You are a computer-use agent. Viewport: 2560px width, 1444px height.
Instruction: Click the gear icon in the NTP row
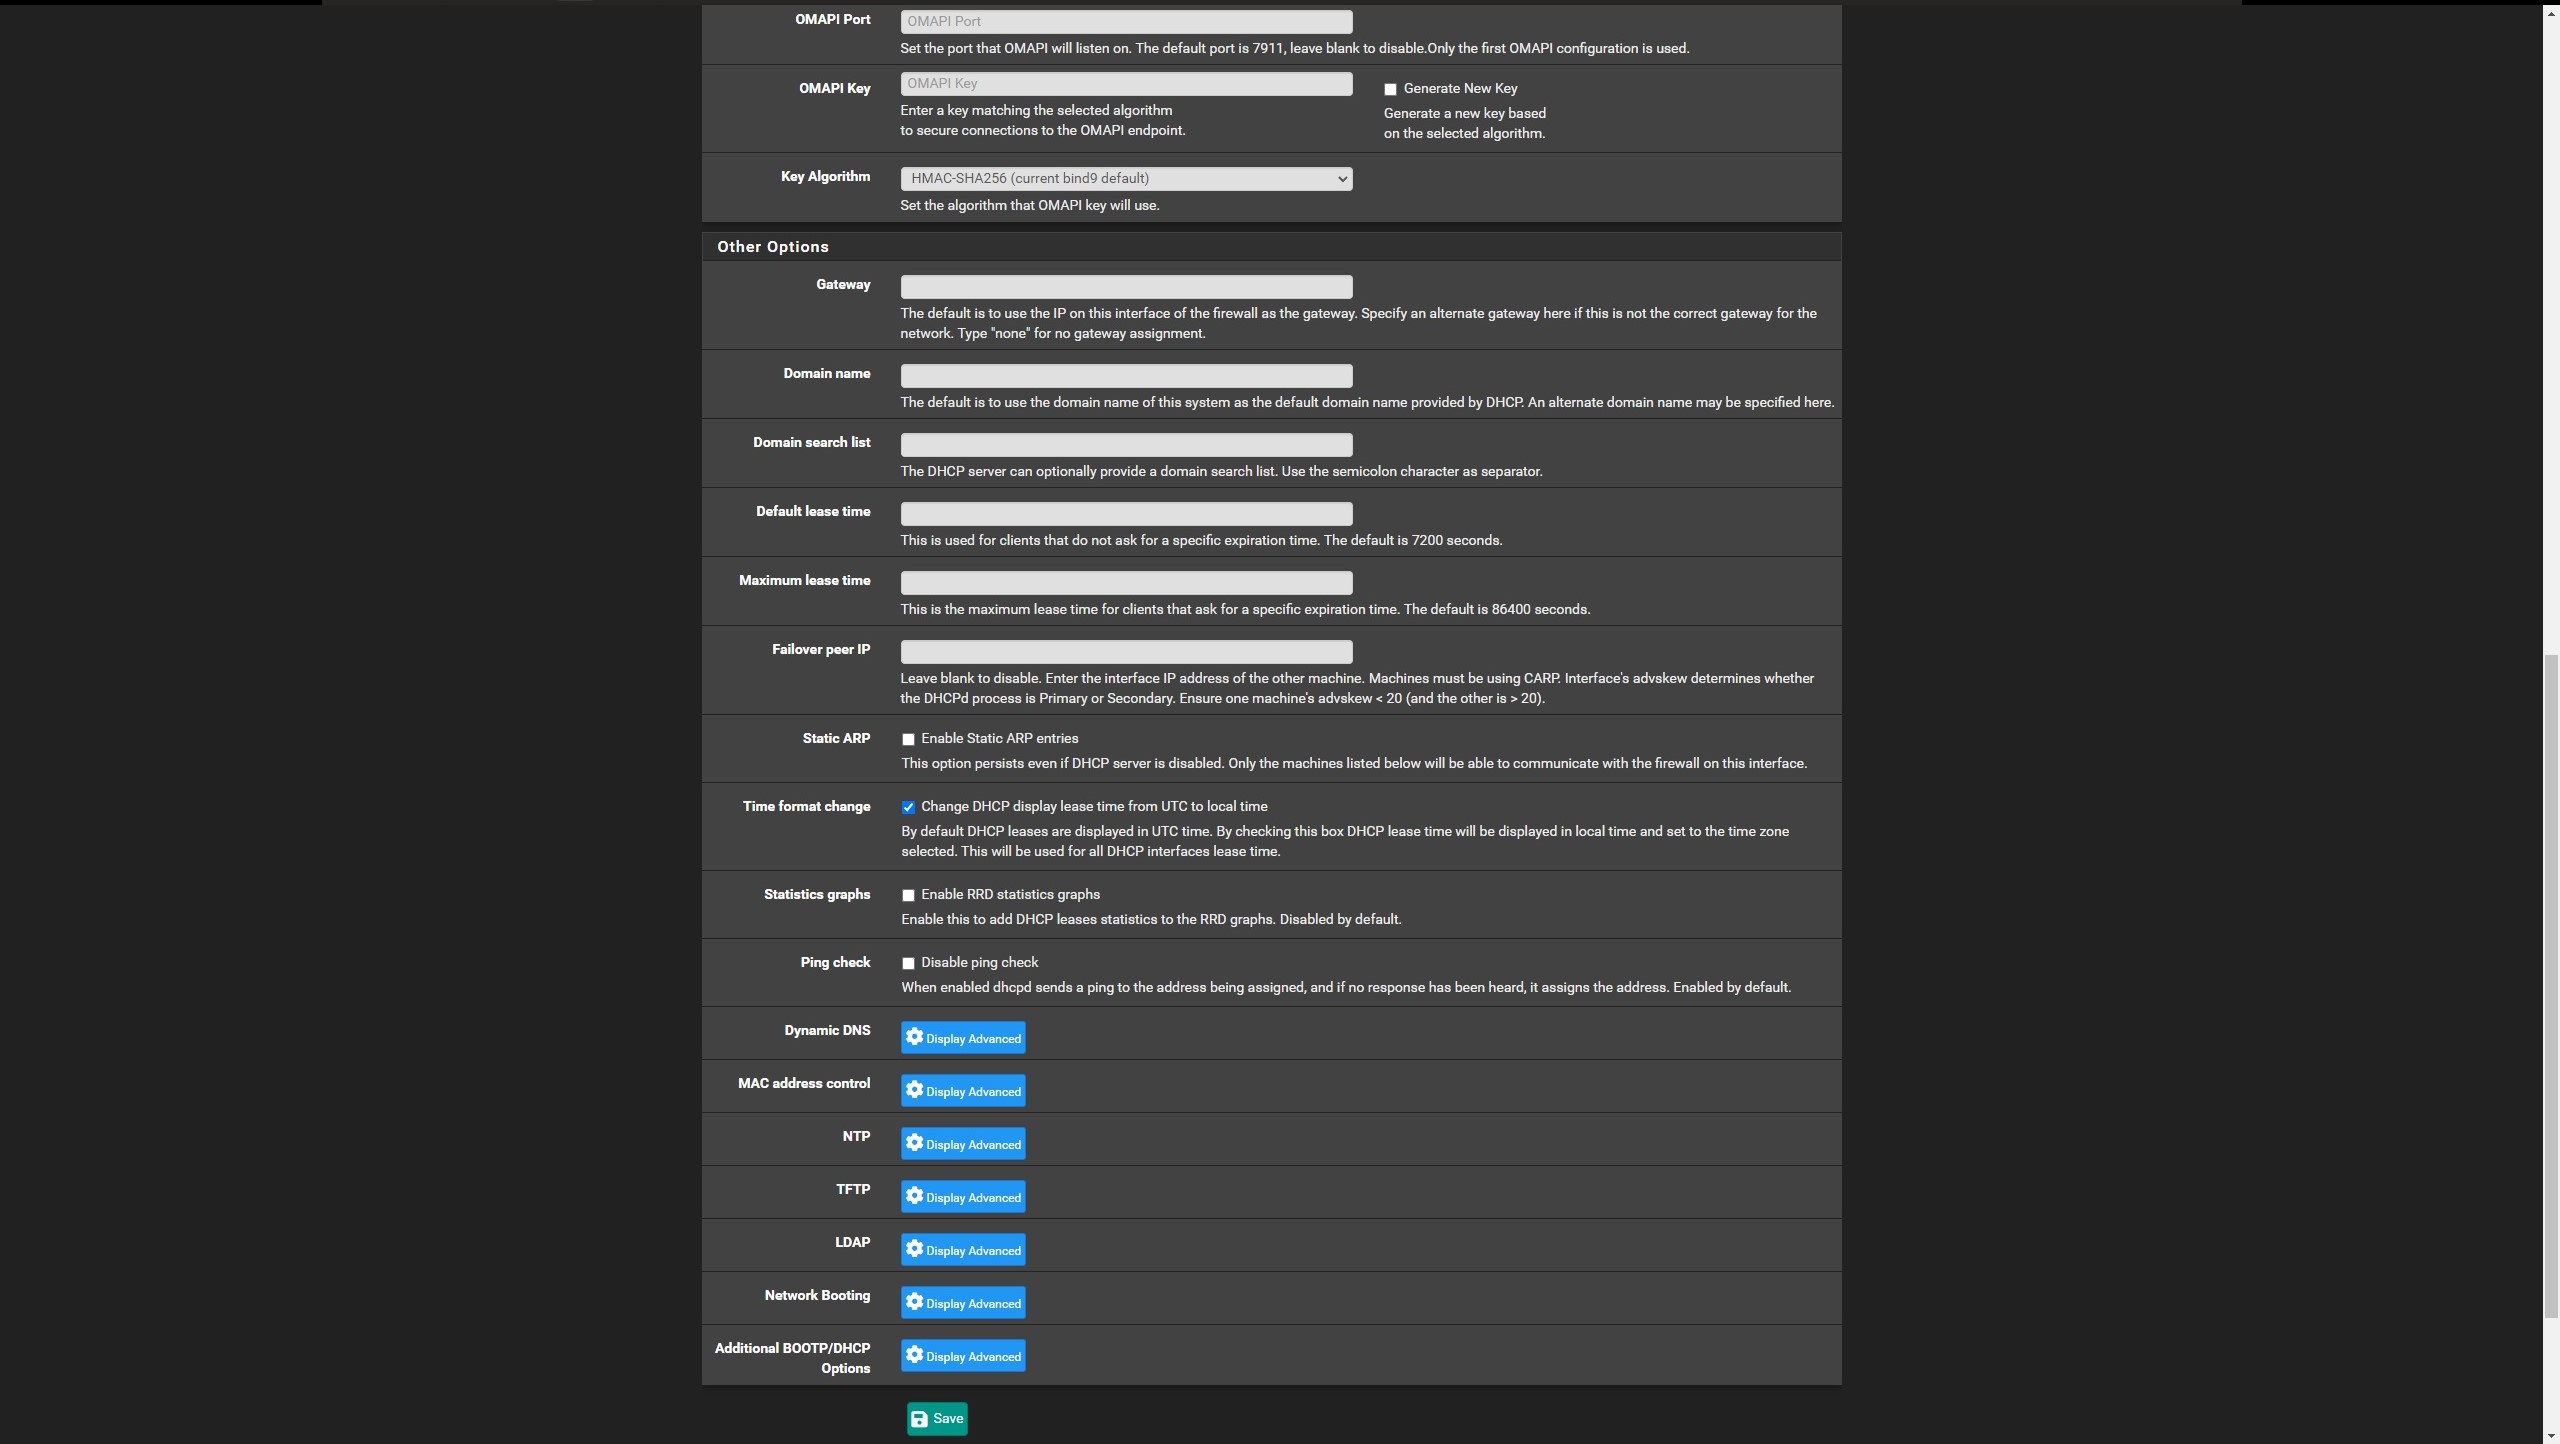[x=914, y=1143]
